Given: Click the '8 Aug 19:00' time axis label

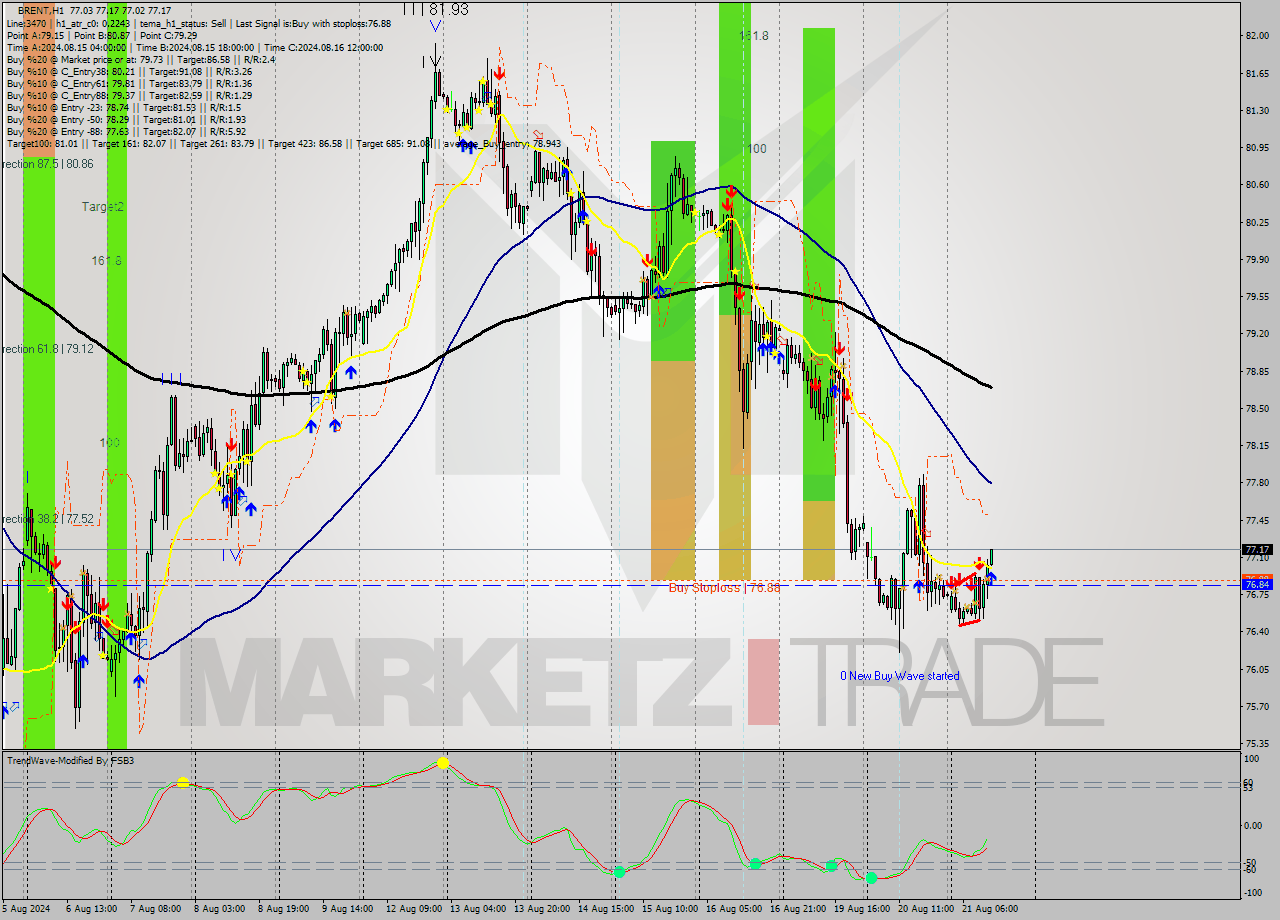Looking at the screenshot, I should pyautogui.click(x=283, y=909).
